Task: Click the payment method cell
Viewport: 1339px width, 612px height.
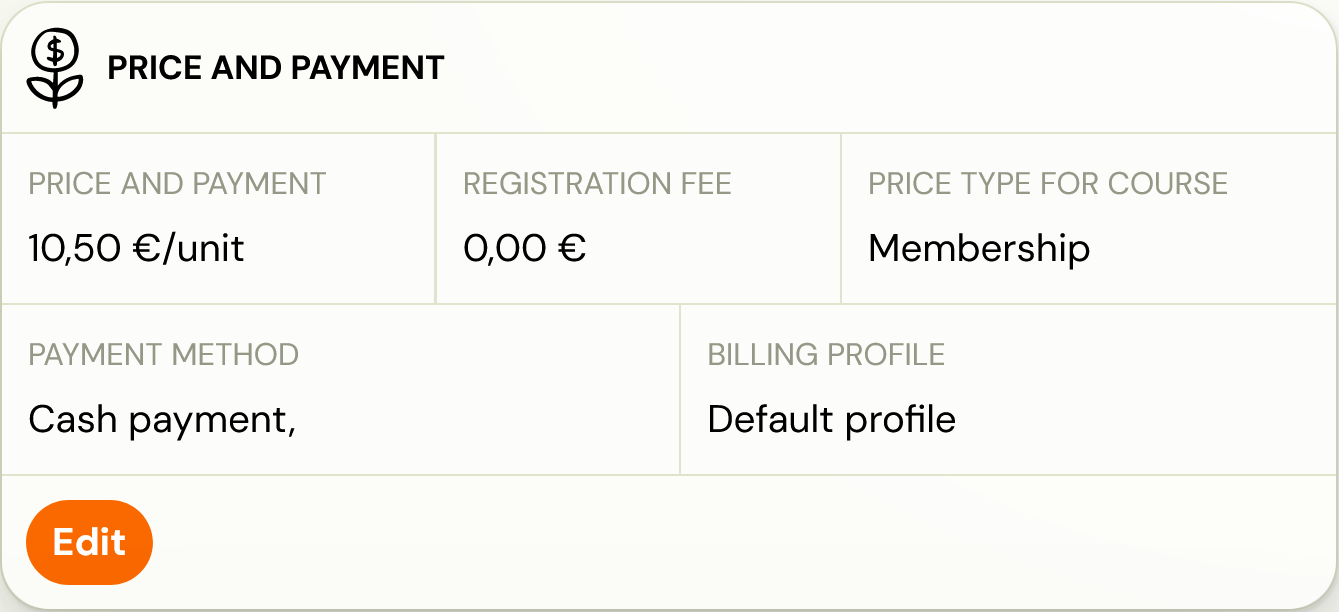Action: coord(340,390)
